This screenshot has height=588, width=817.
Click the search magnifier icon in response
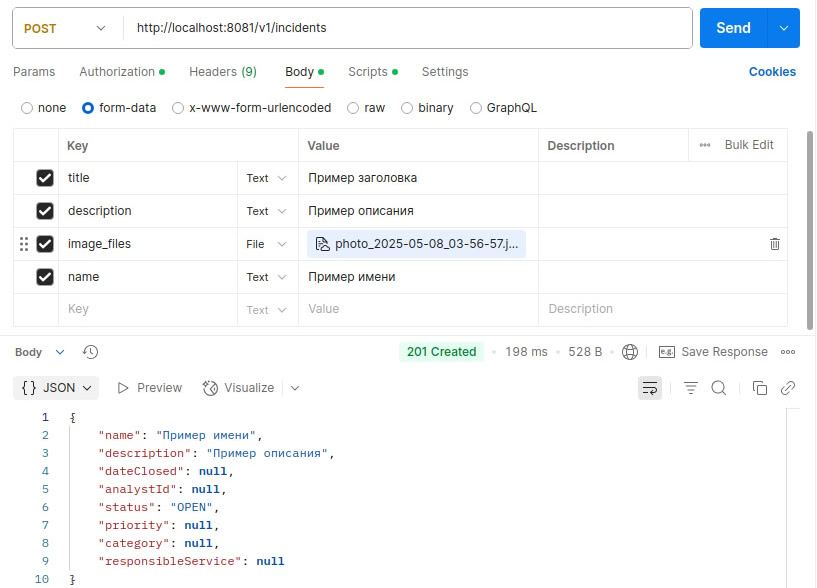point(718,388)
